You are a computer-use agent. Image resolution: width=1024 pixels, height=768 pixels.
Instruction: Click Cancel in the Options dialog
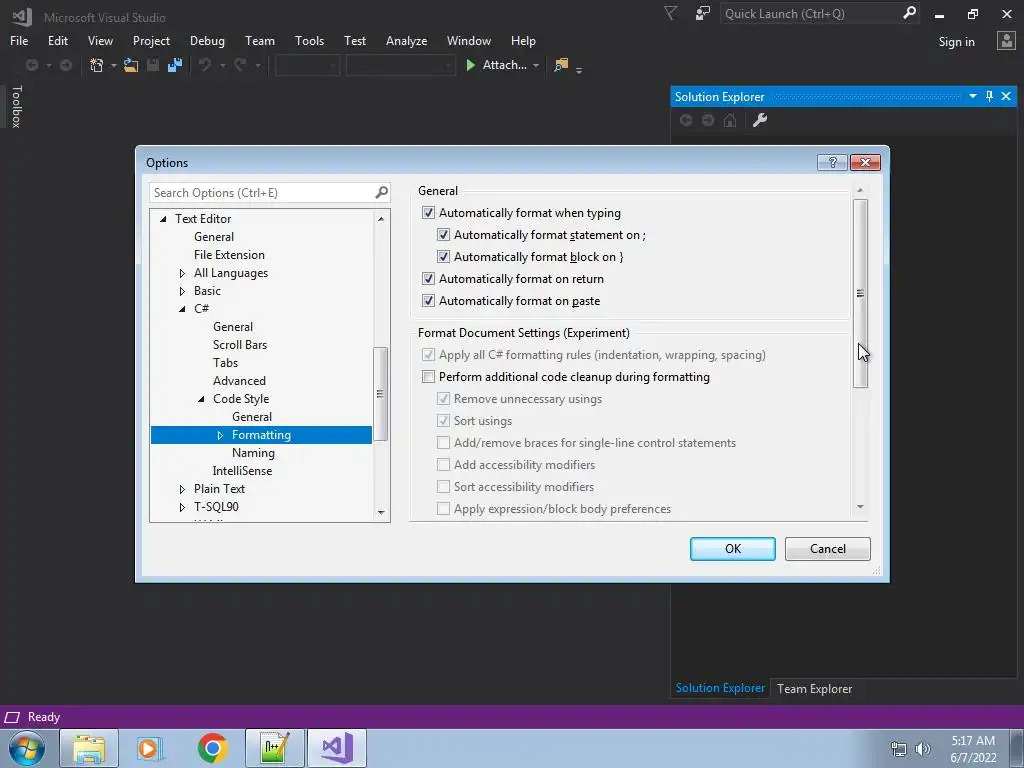pos(827,549)
